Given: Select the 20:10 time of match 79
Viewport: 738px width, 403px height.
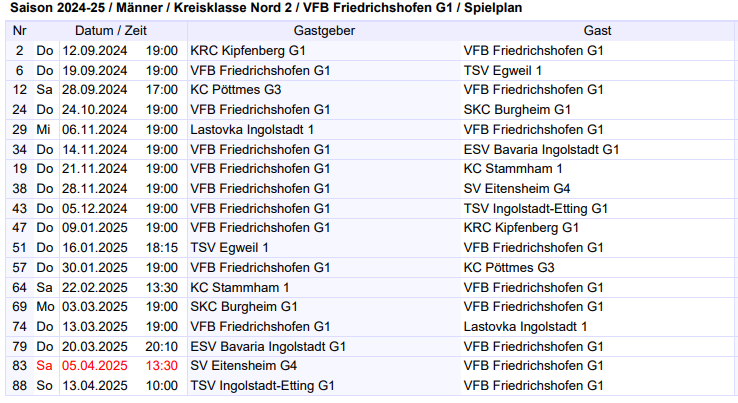Looking at the screenshot, I should 162,346.
